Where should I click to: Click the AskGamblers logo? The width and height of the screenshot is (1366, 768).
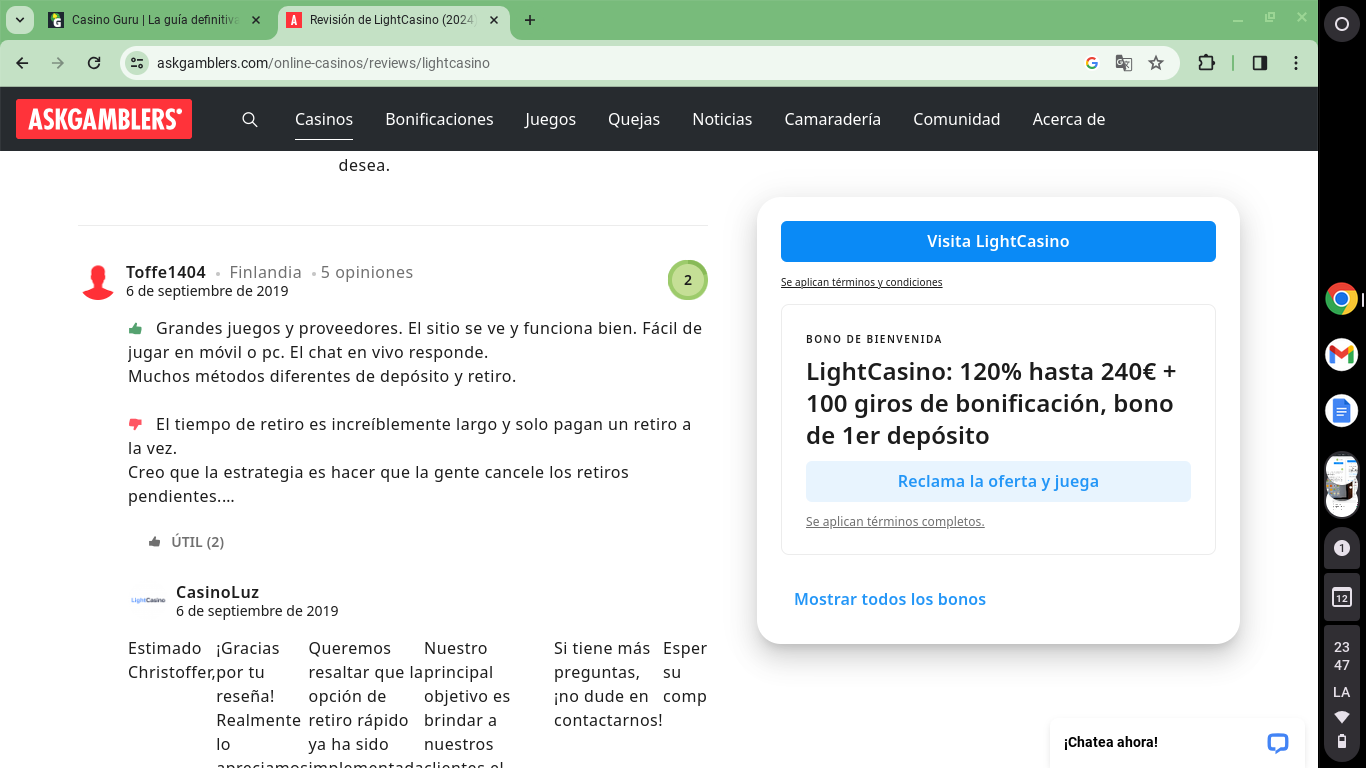[x=104, y=119]
